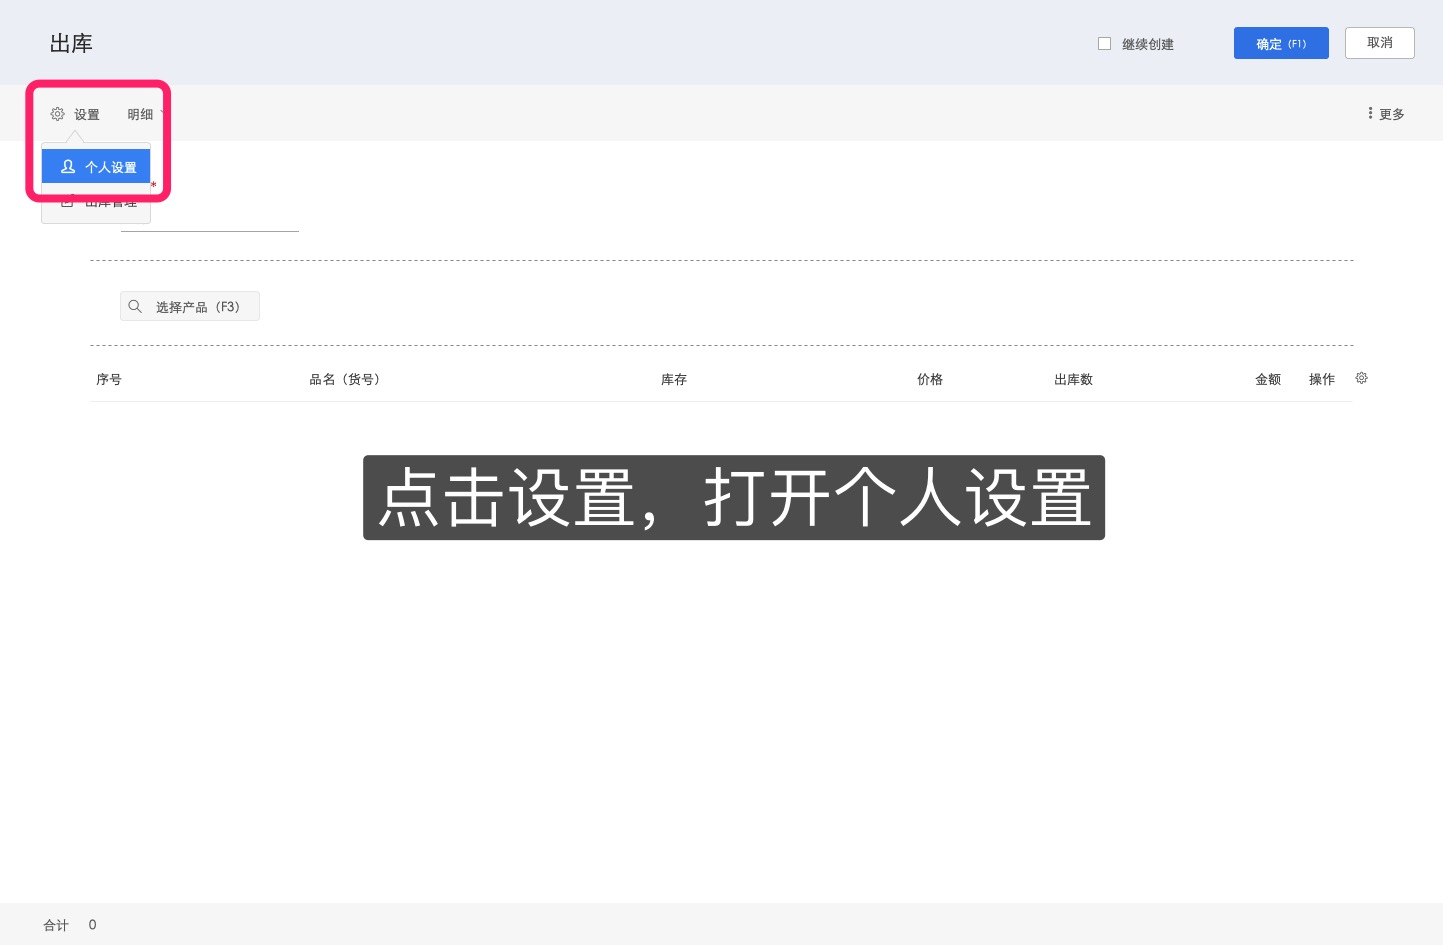The image size is (1443, 945).
Task: Click the 序号 column header
Action: pos(109,379)
